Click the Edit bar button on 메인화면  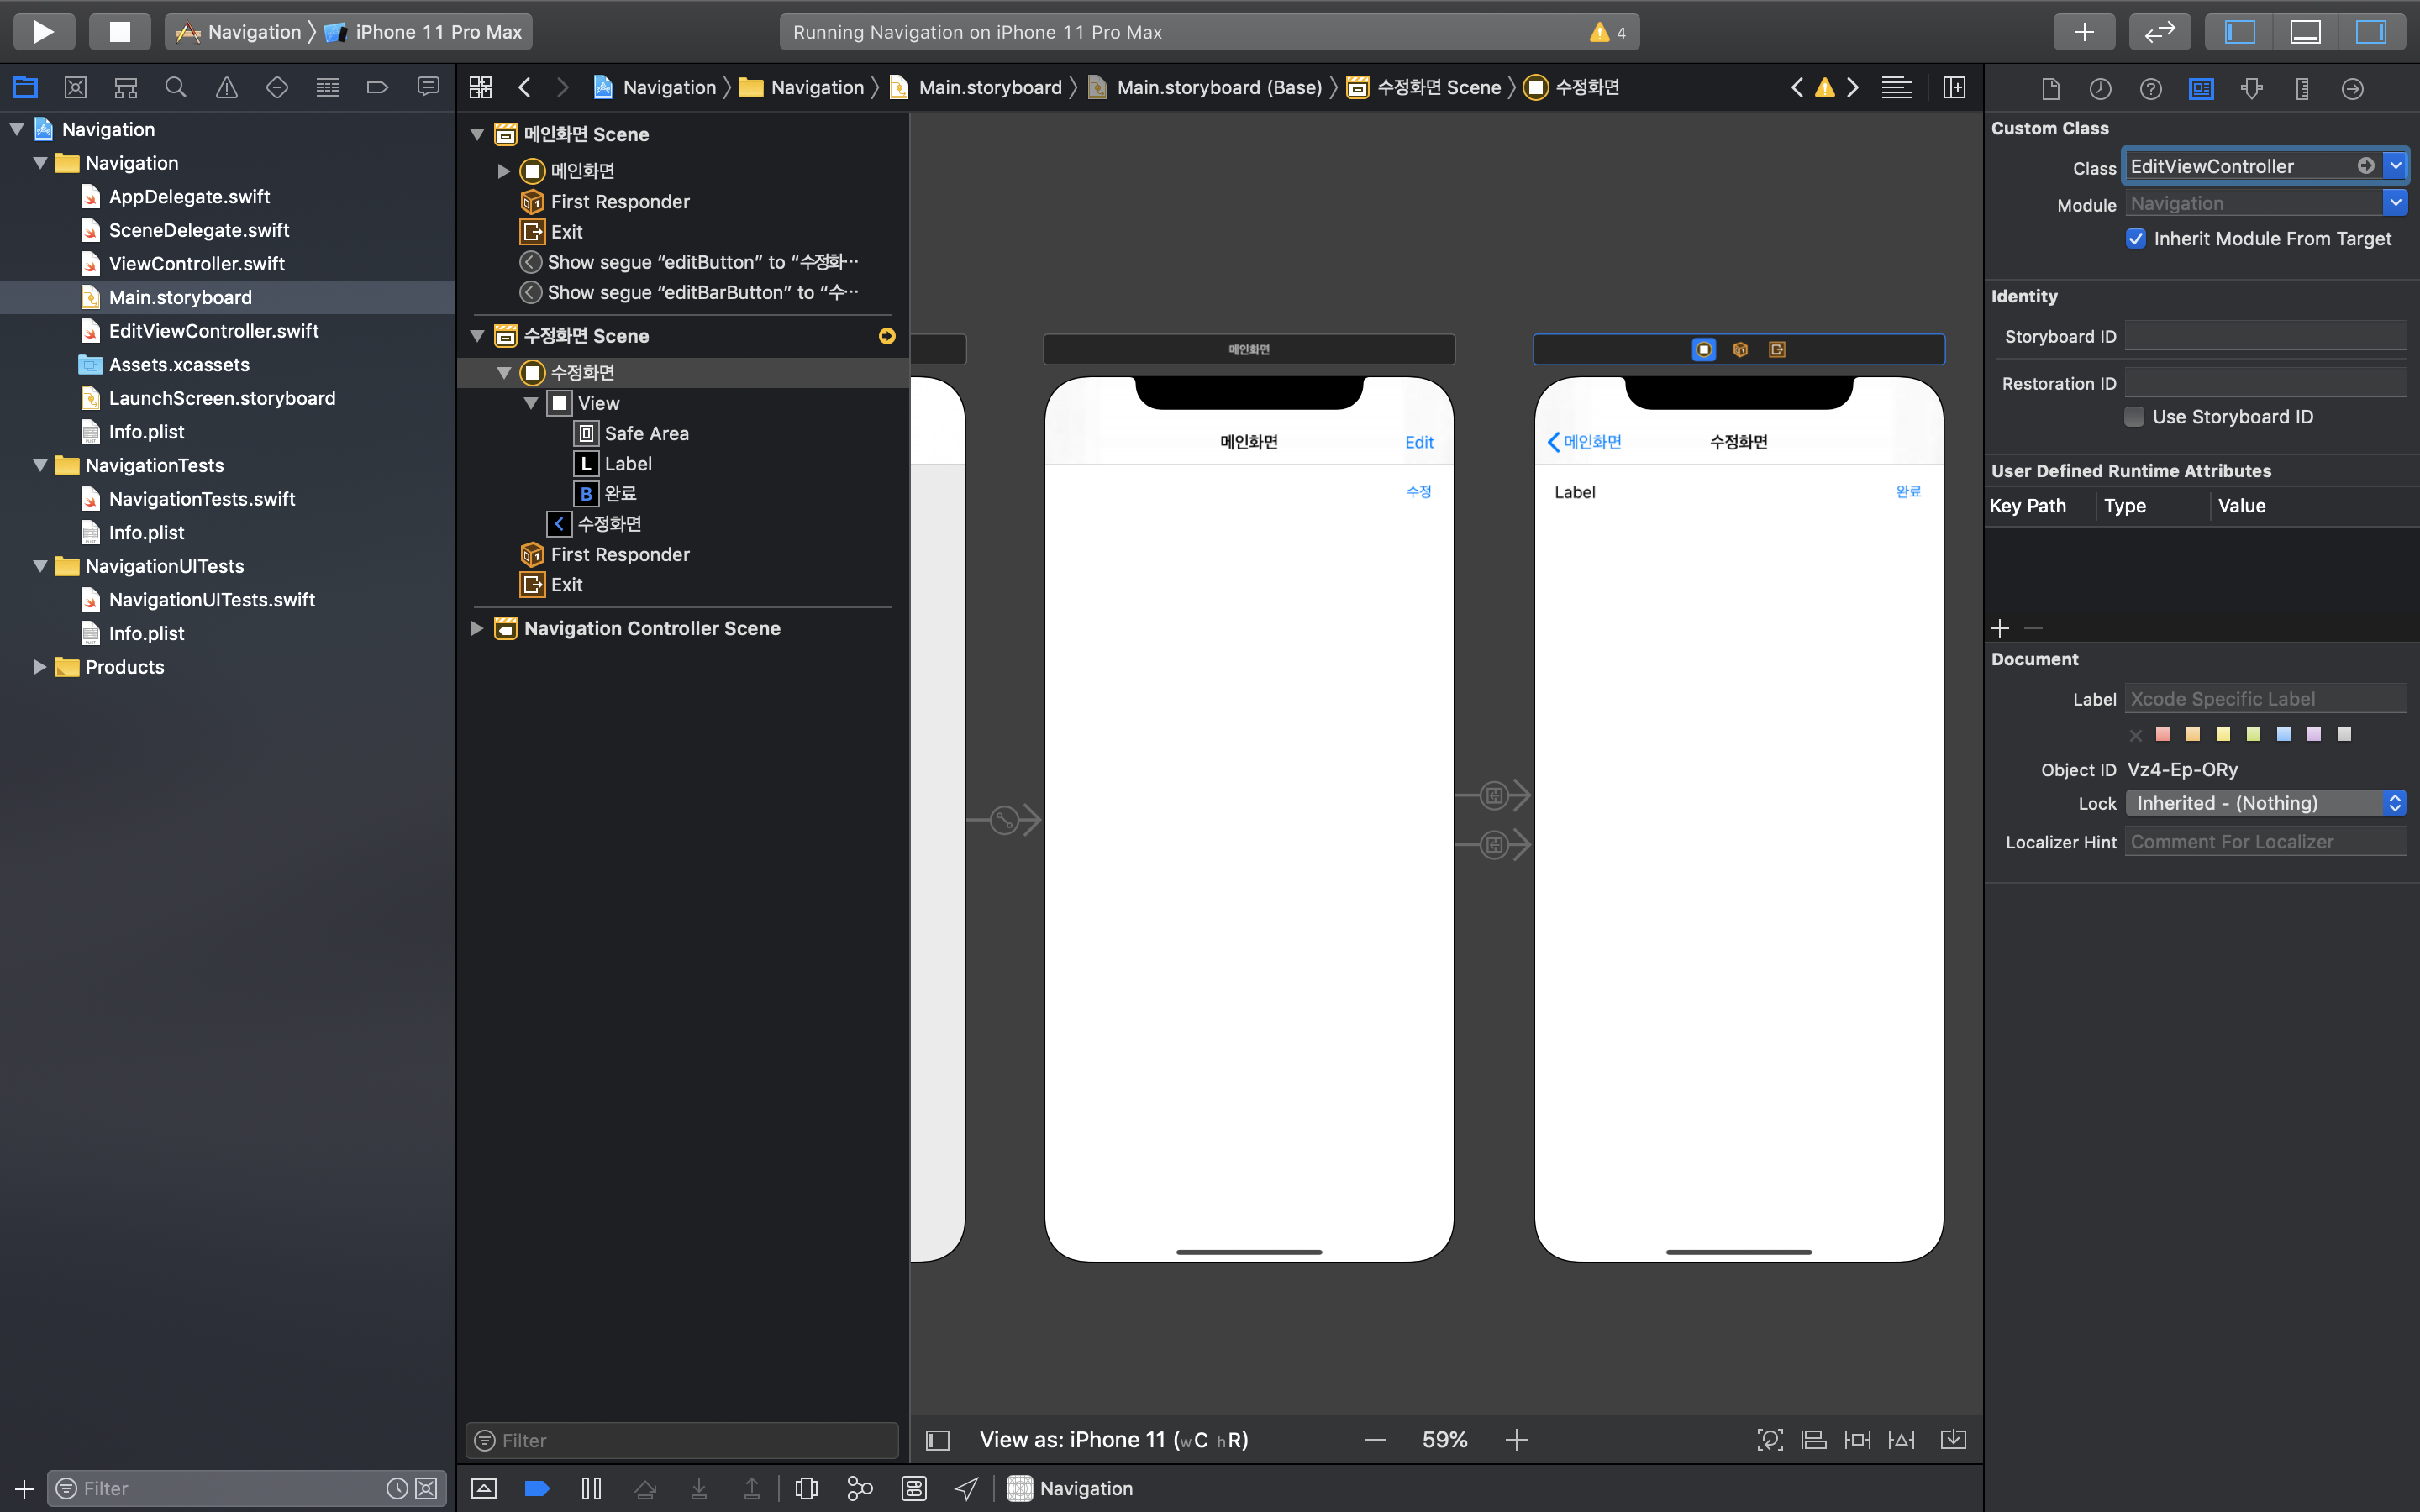pyautogui.click(x=1418, y=442)
